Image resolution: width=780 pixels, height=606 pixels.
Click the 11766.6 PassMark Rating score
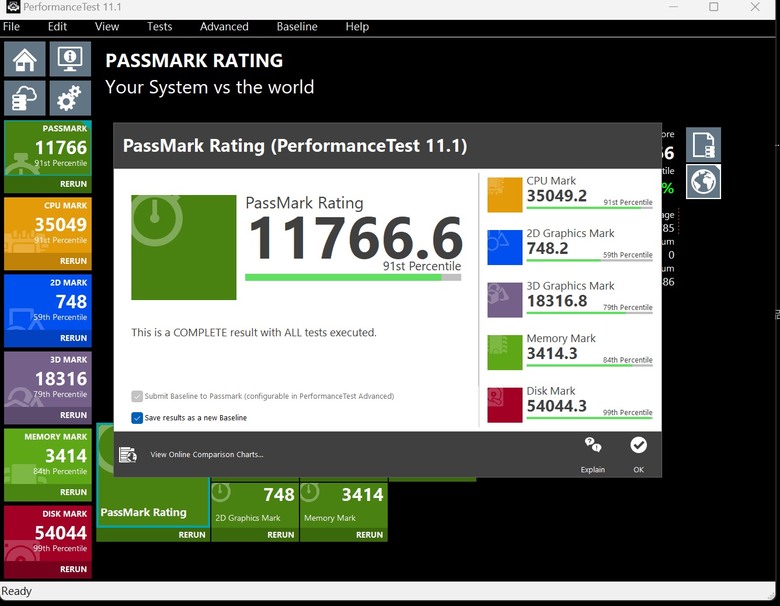pos(355,238)
